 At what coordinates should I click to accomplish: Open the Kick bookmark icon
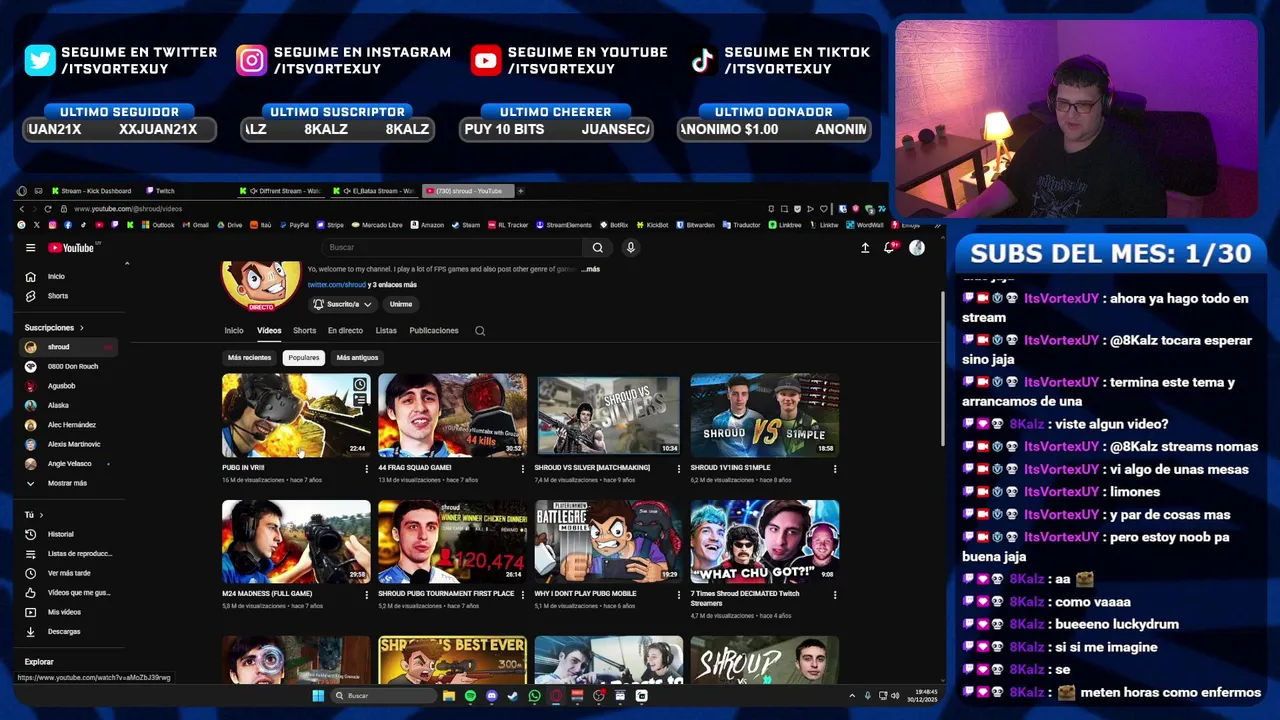click(x=130, y=225)
